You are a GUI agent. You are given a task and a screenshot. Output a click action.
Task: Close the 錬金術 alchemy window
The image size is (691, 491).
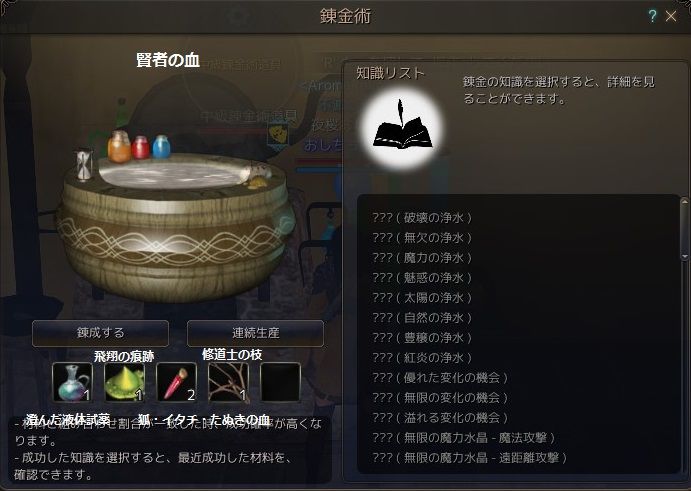click(671, 16)
